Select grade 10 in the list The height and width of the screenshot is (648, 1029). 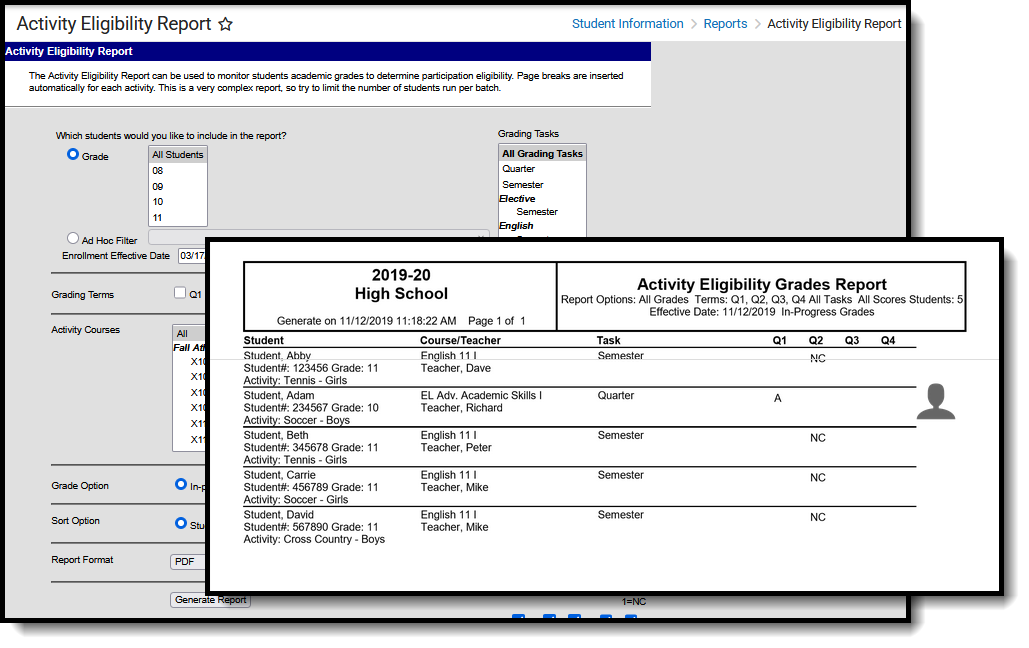click(178, 202)
